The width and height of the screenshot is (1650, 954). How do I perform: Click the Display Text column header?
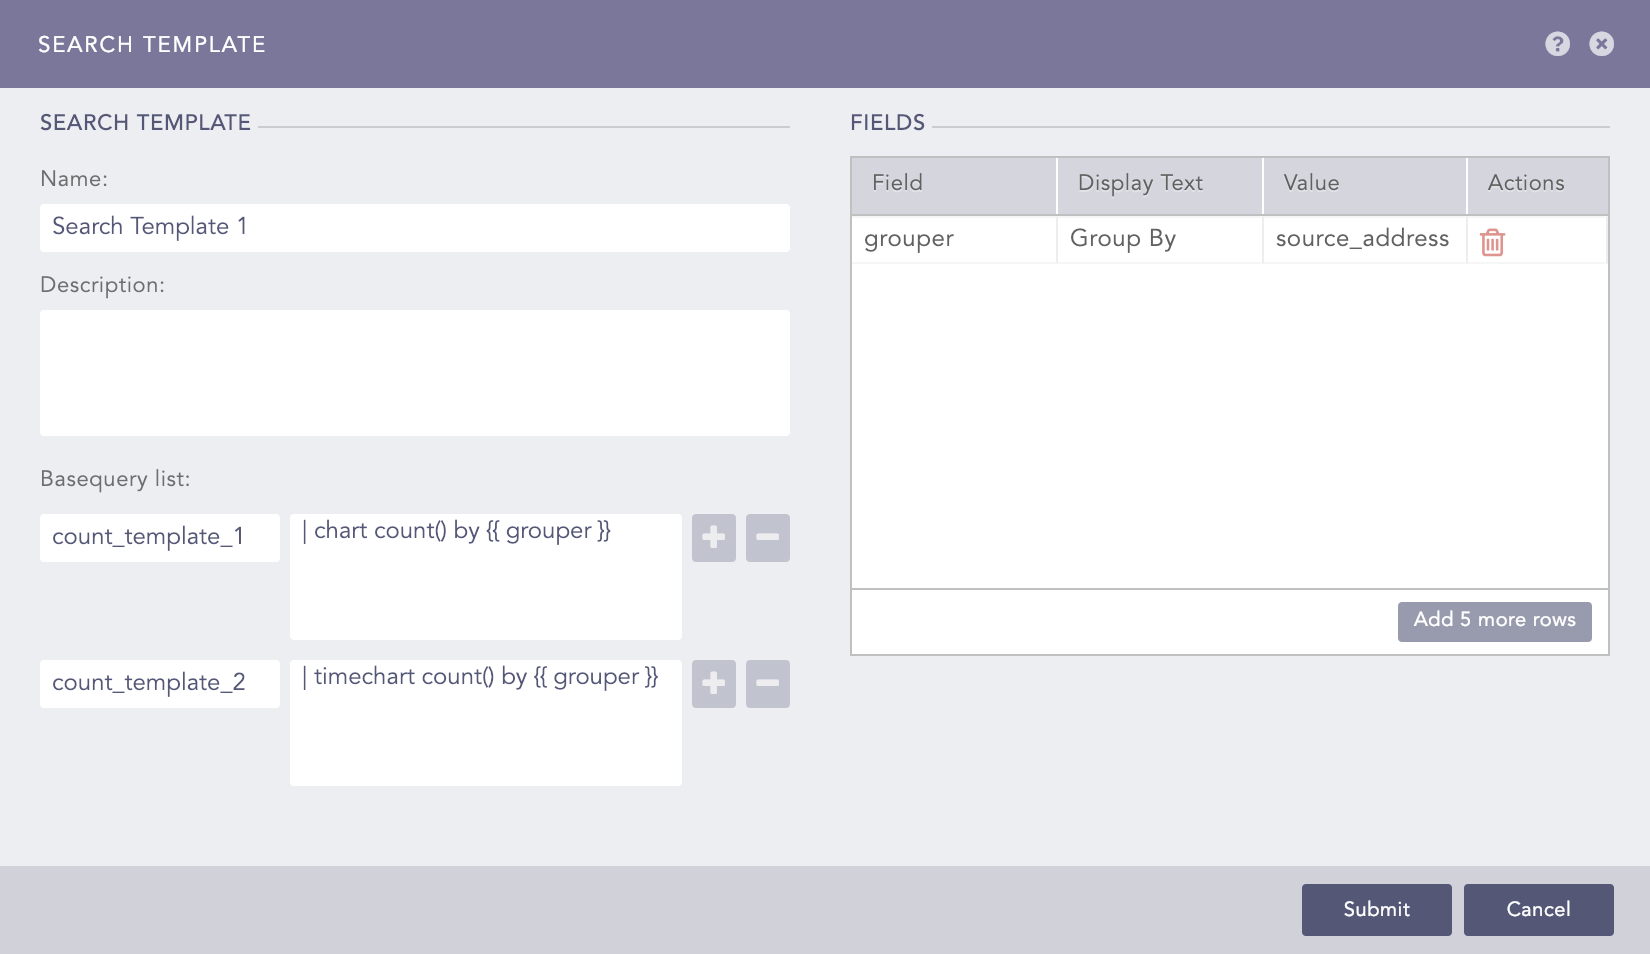pos(1159,184)
